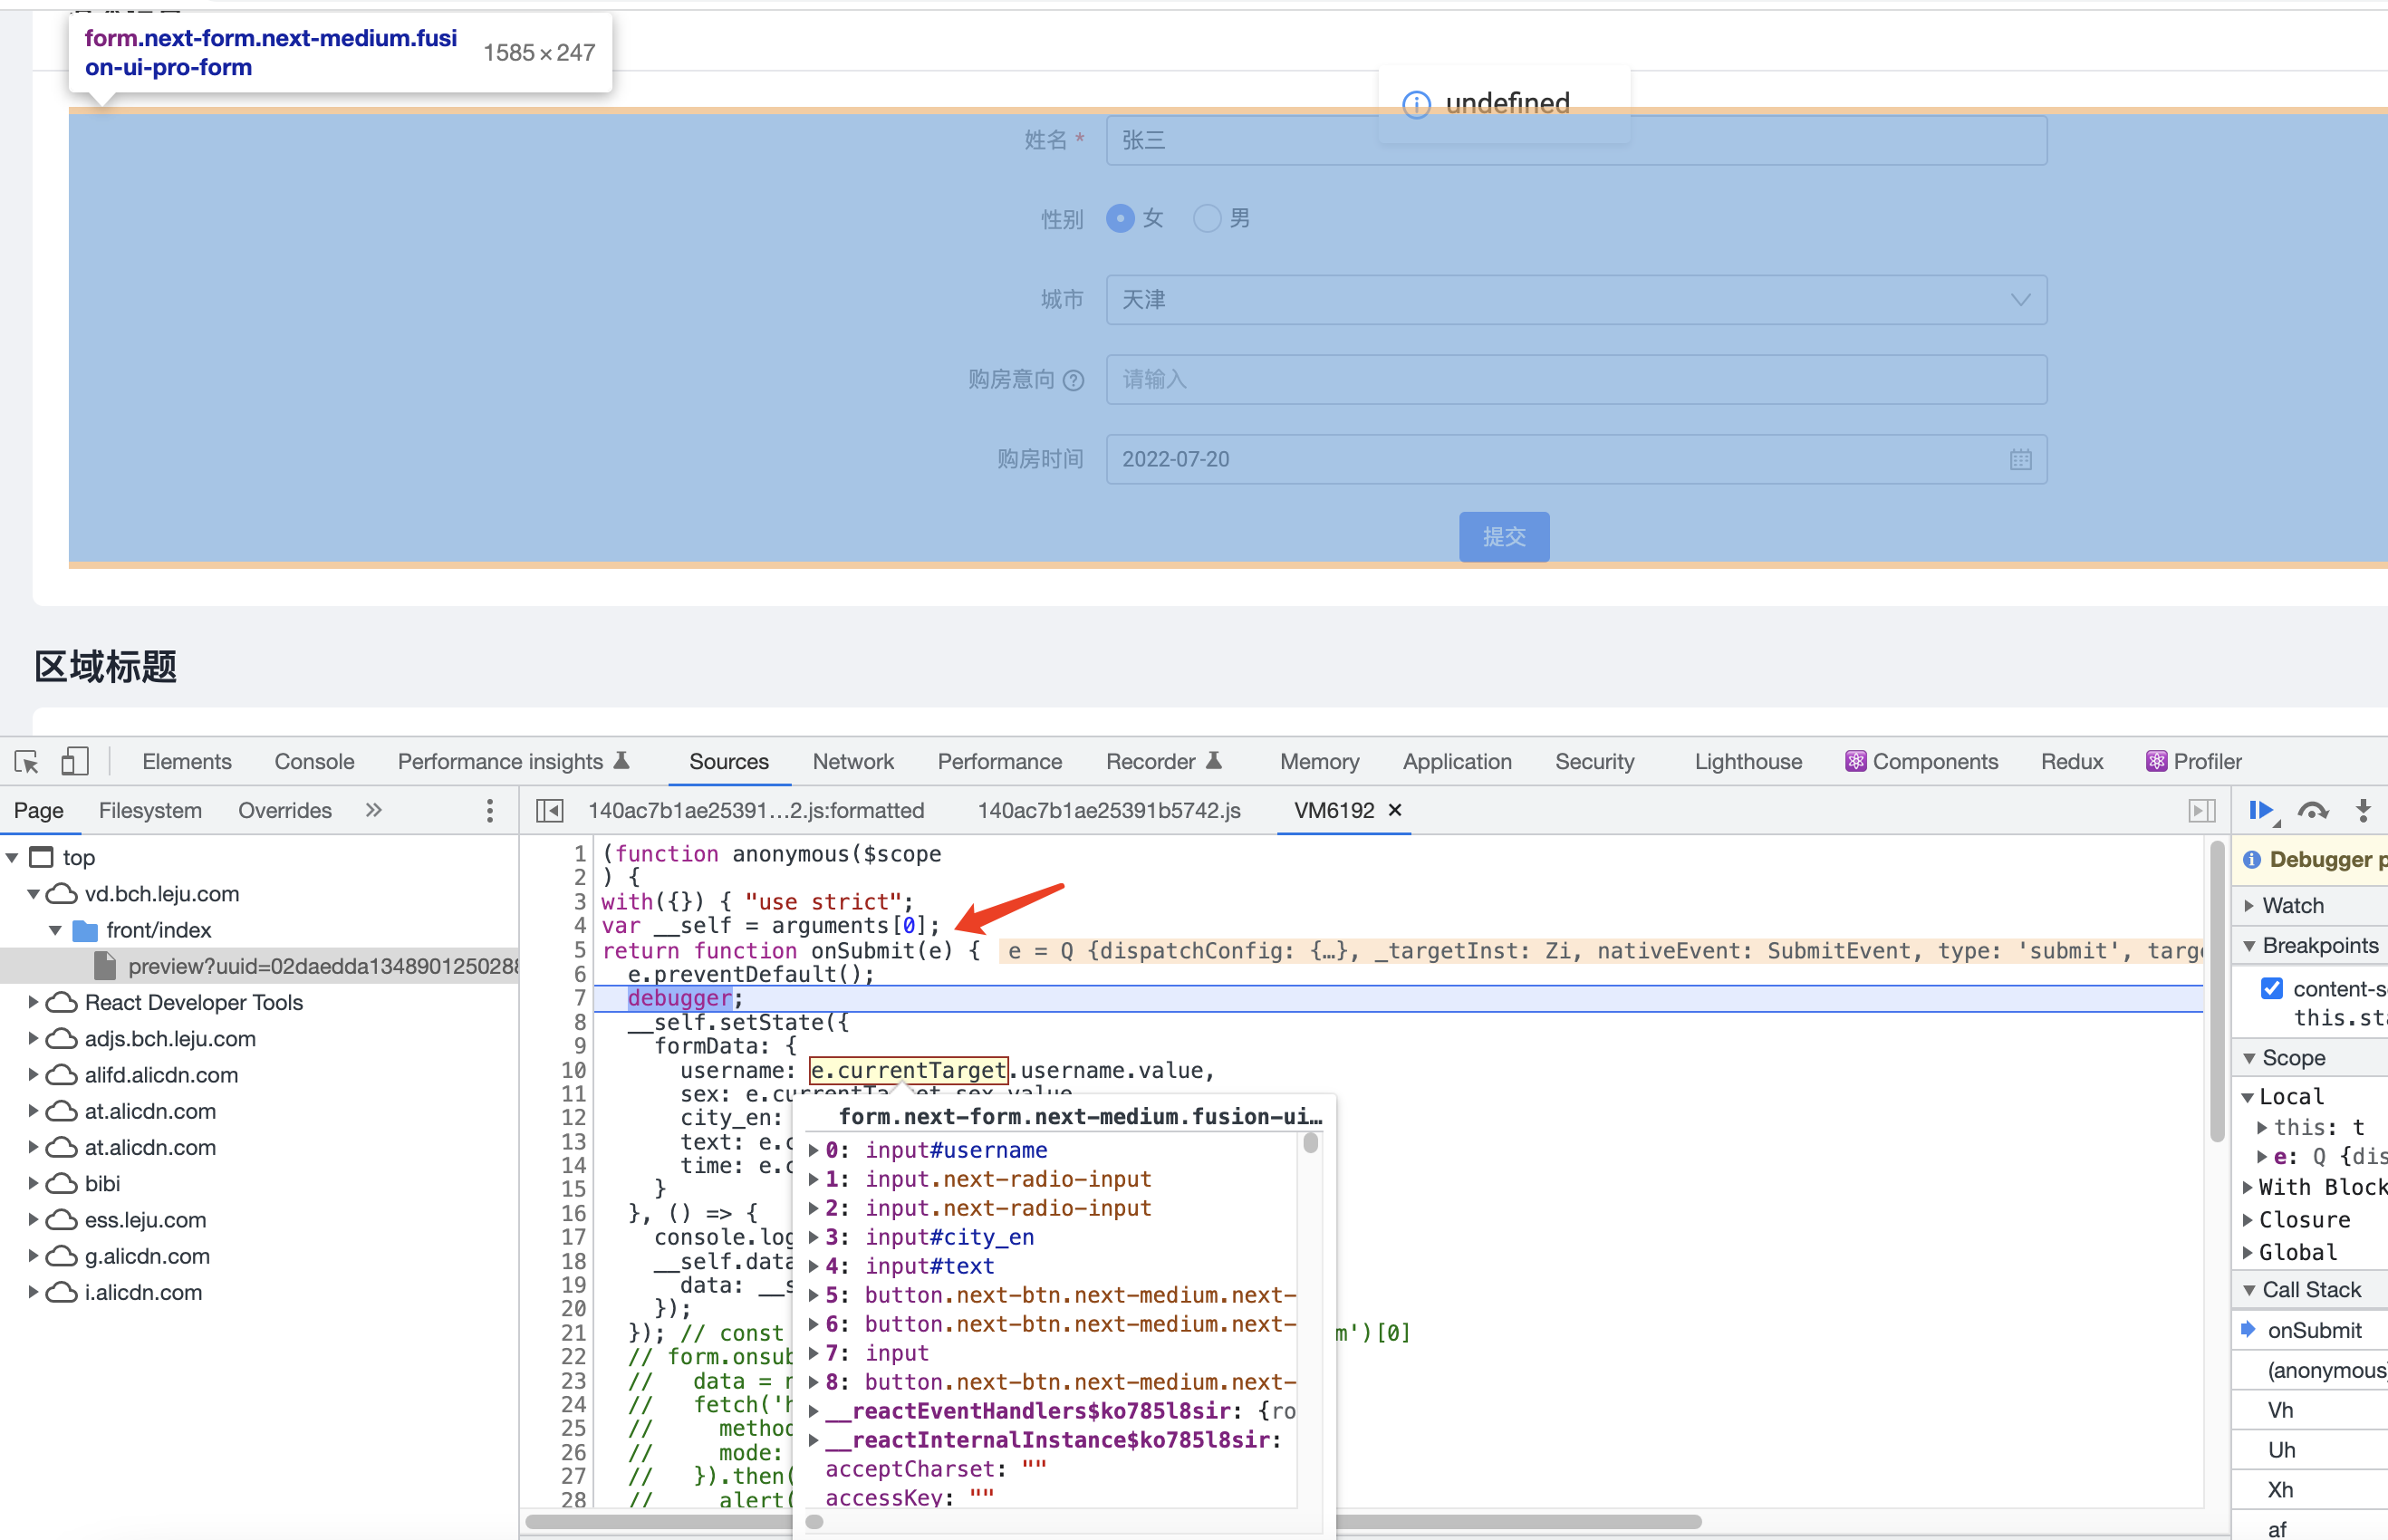Open the Lighthouse tab

pos(1748,761)
